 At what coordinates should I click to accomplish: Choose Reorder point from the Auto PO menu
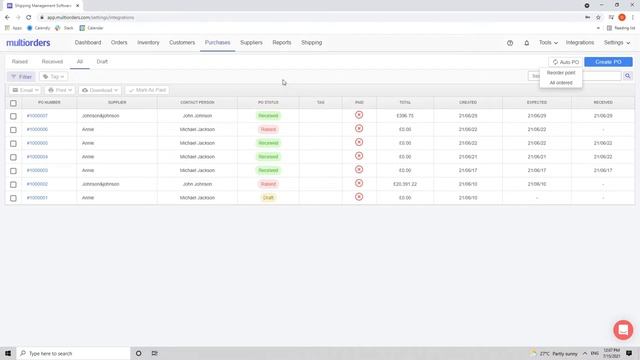click(x=561, y=73)
